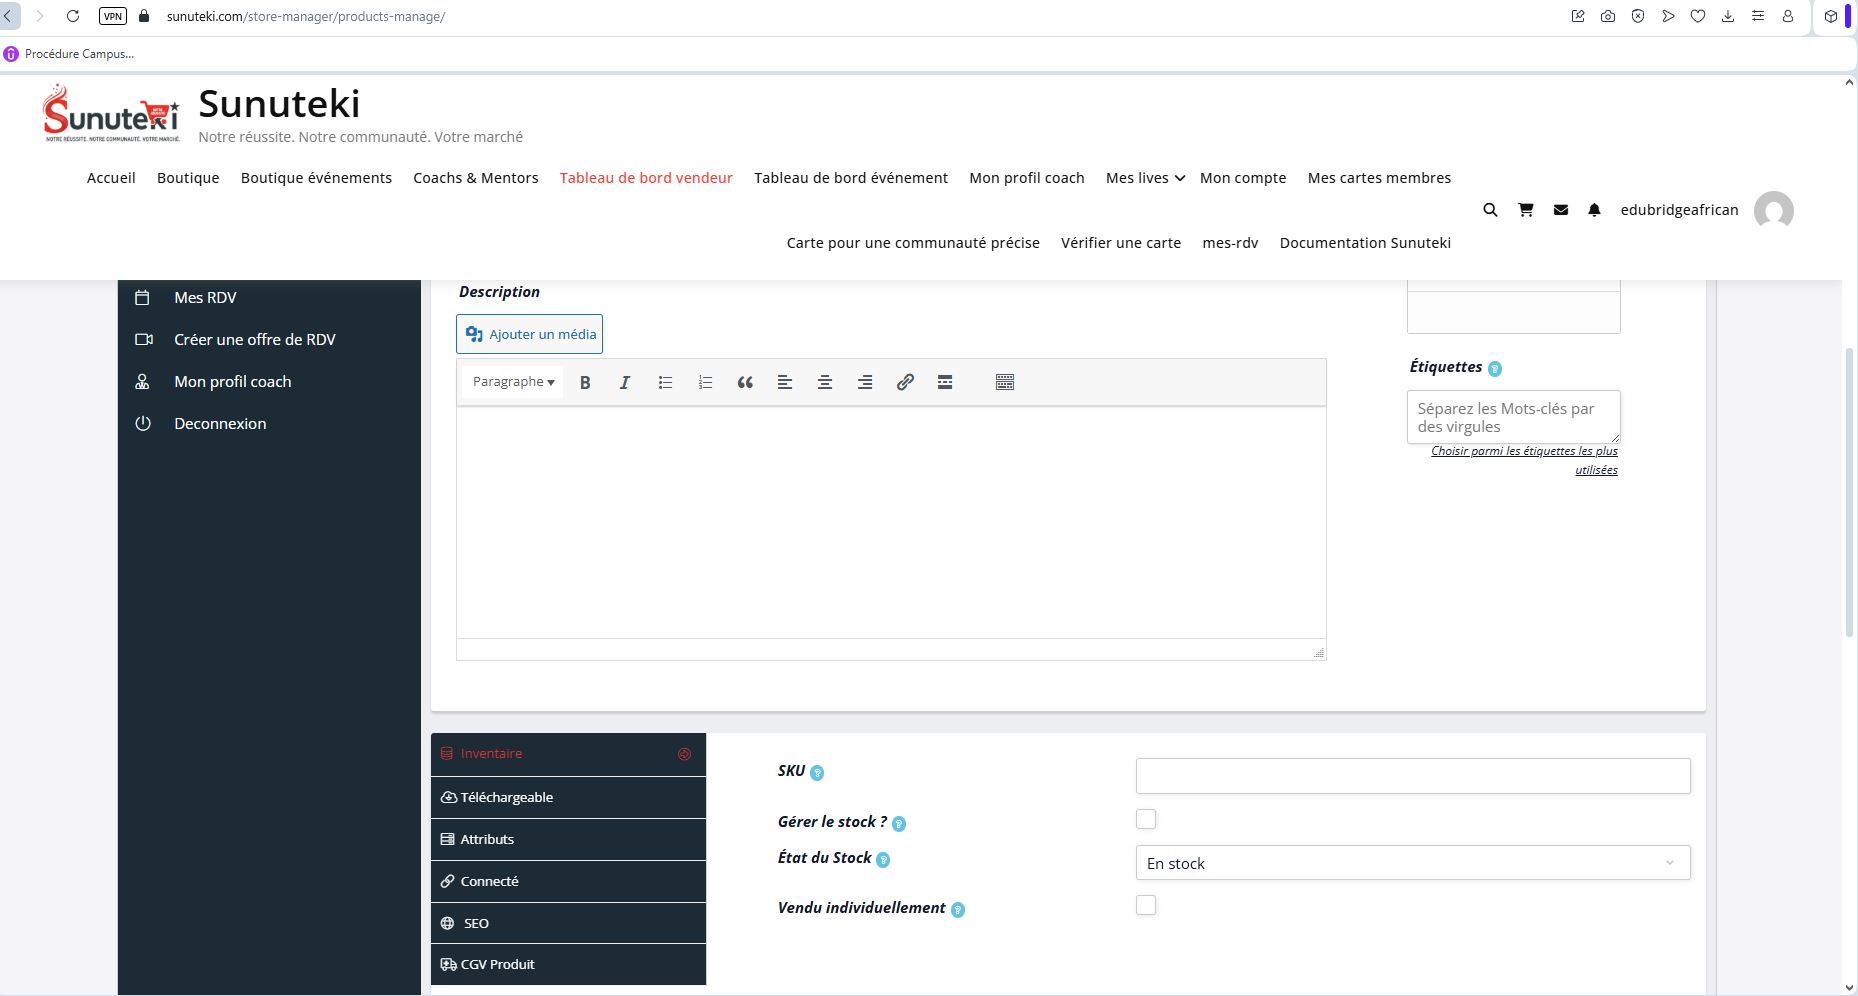Open Créer une offre de RDV
Viewport: 1858px width, 996px height.
254,340
